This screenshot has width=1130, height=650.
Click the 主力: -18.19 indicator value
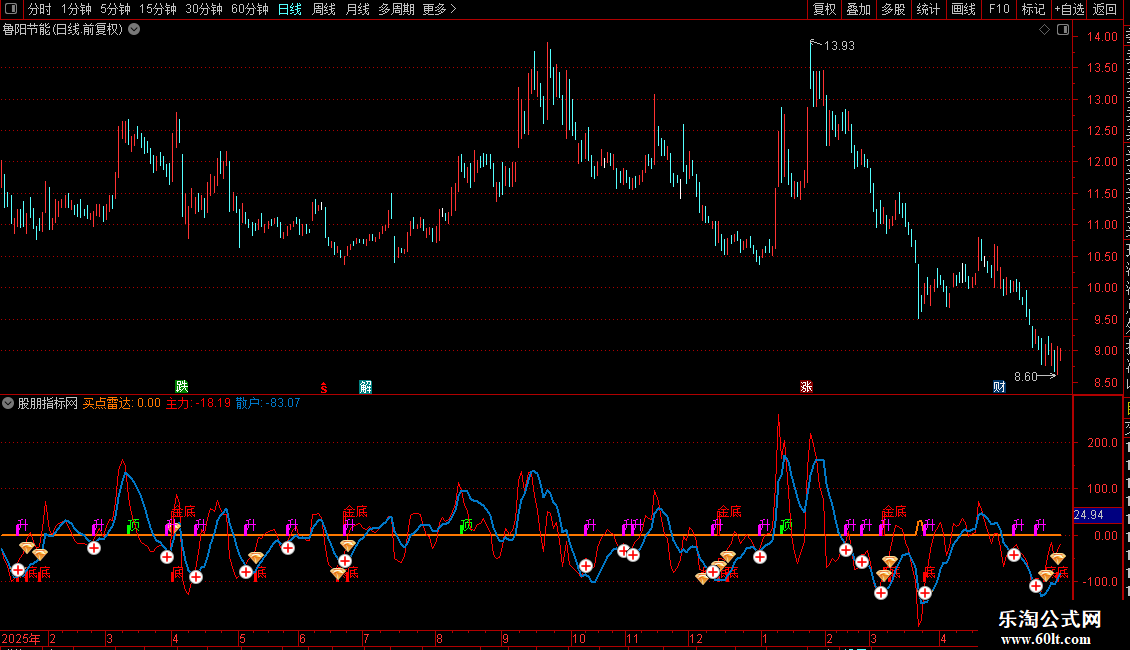pos(198,404)
